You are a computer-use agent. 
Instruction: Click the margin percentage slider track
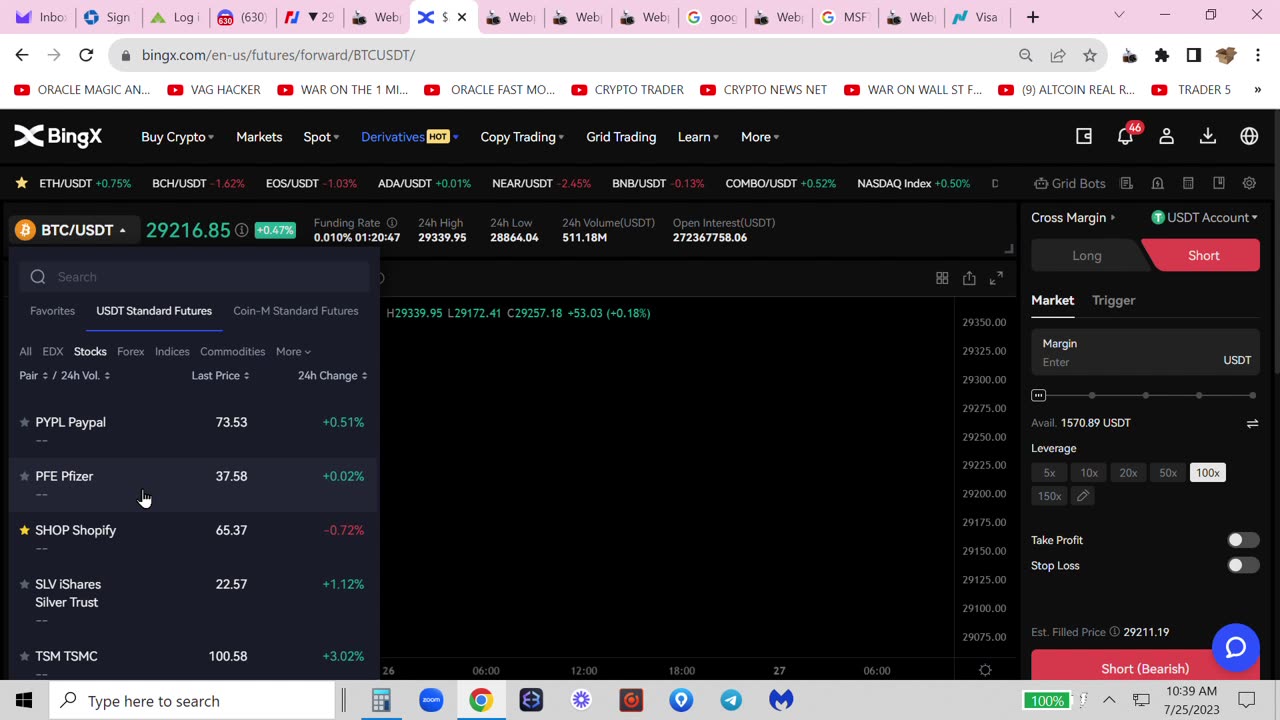point(1145,395)
